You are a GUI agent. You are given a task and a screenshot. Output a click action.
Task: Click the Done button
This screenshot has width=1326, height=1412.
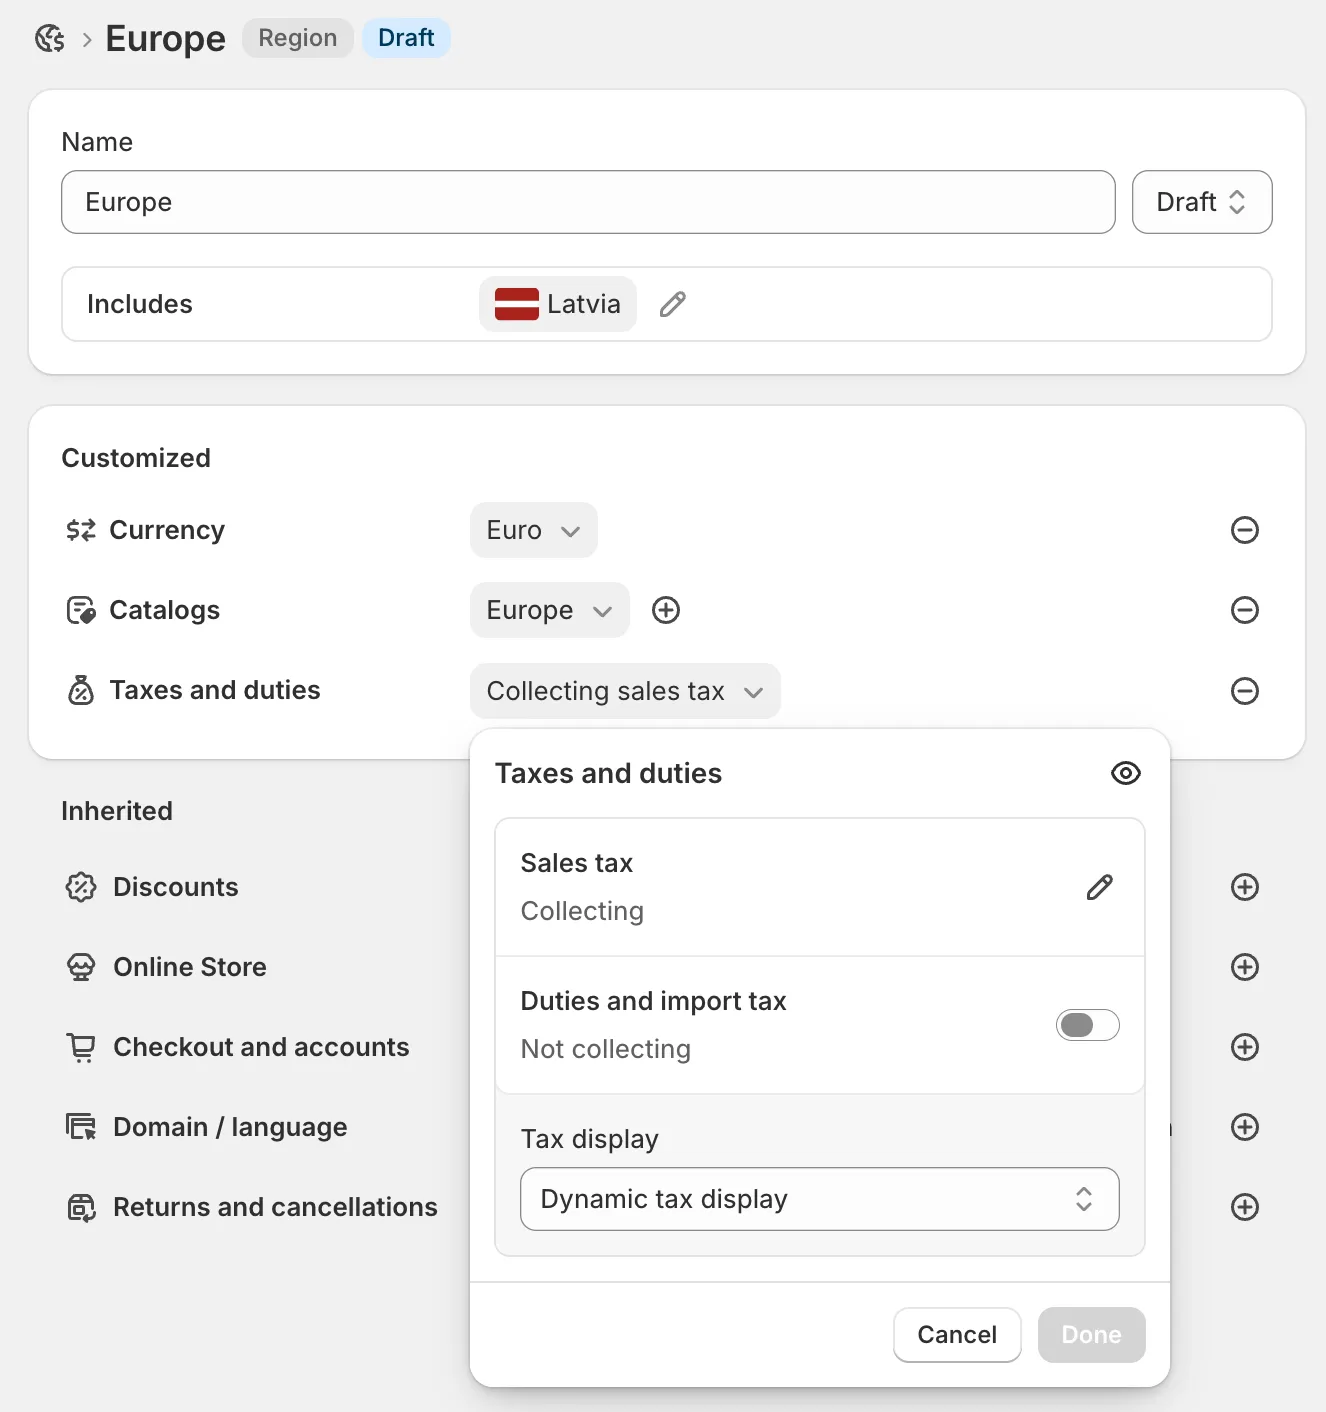1092,1335
